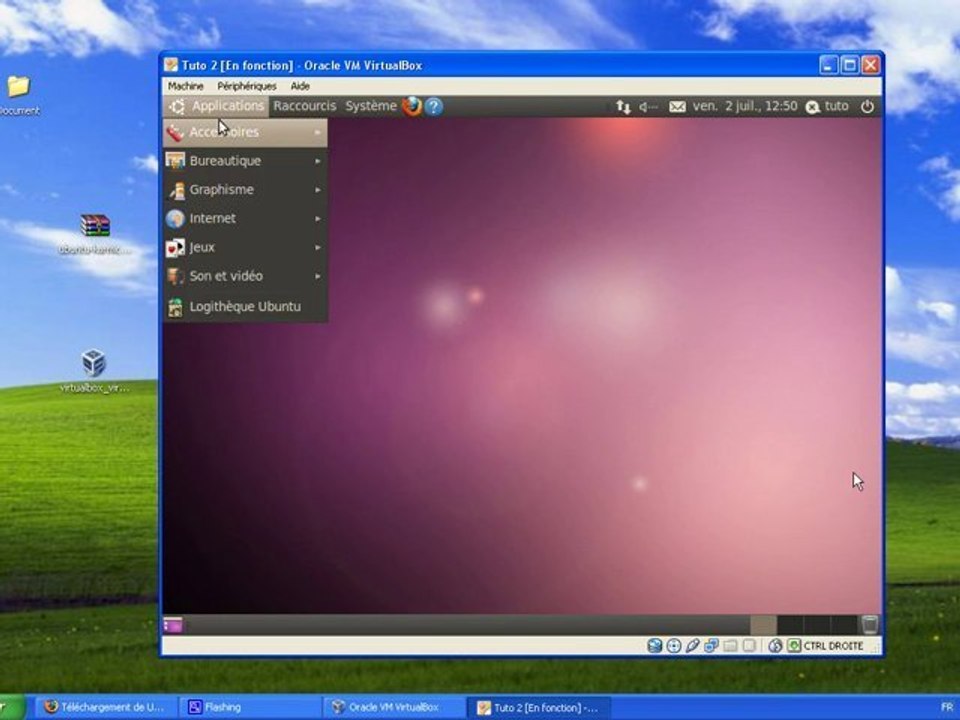This screenshot has width=960, height=720.
Task: Open the Système menu
Action: coord(371,106)
